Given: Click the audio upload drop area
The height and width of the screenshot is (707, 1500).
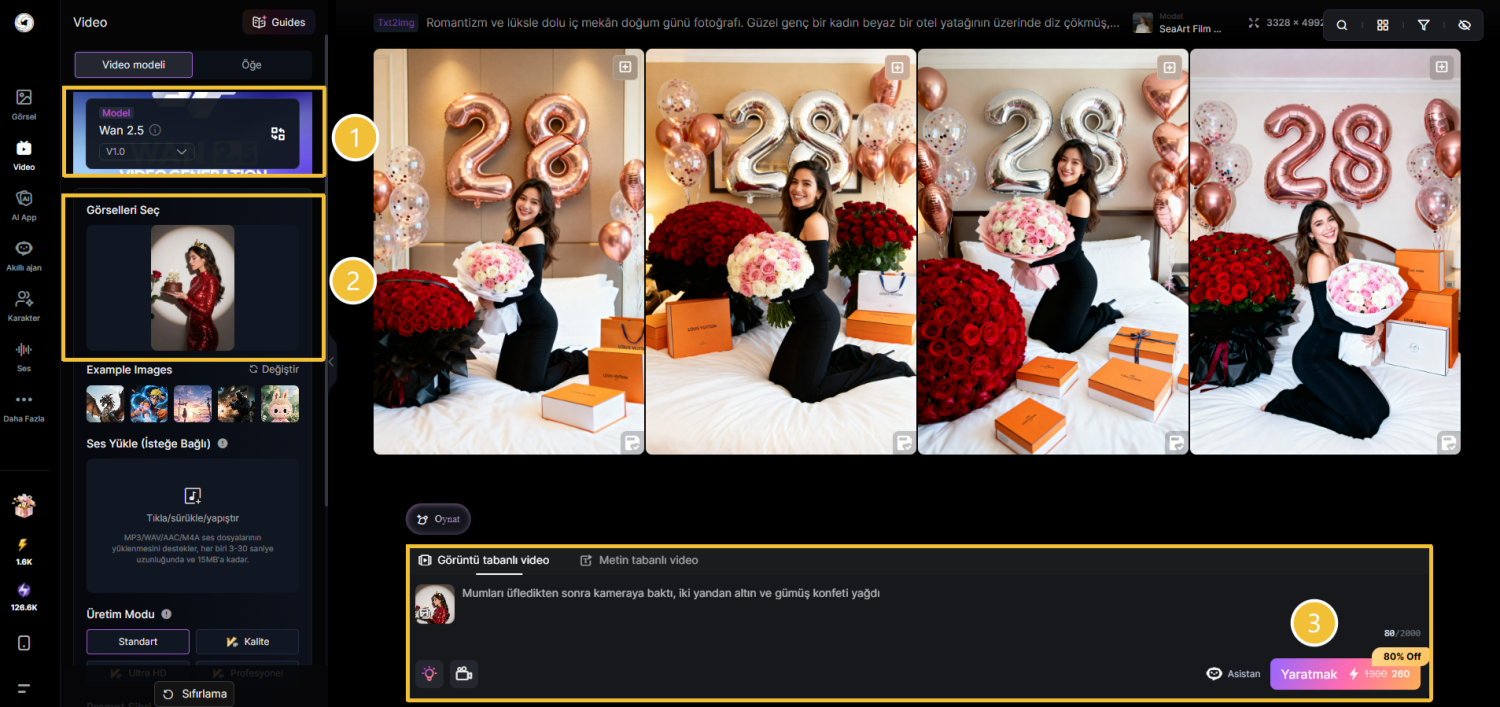Looking at the screenshot, I should (x=193, y=525).
